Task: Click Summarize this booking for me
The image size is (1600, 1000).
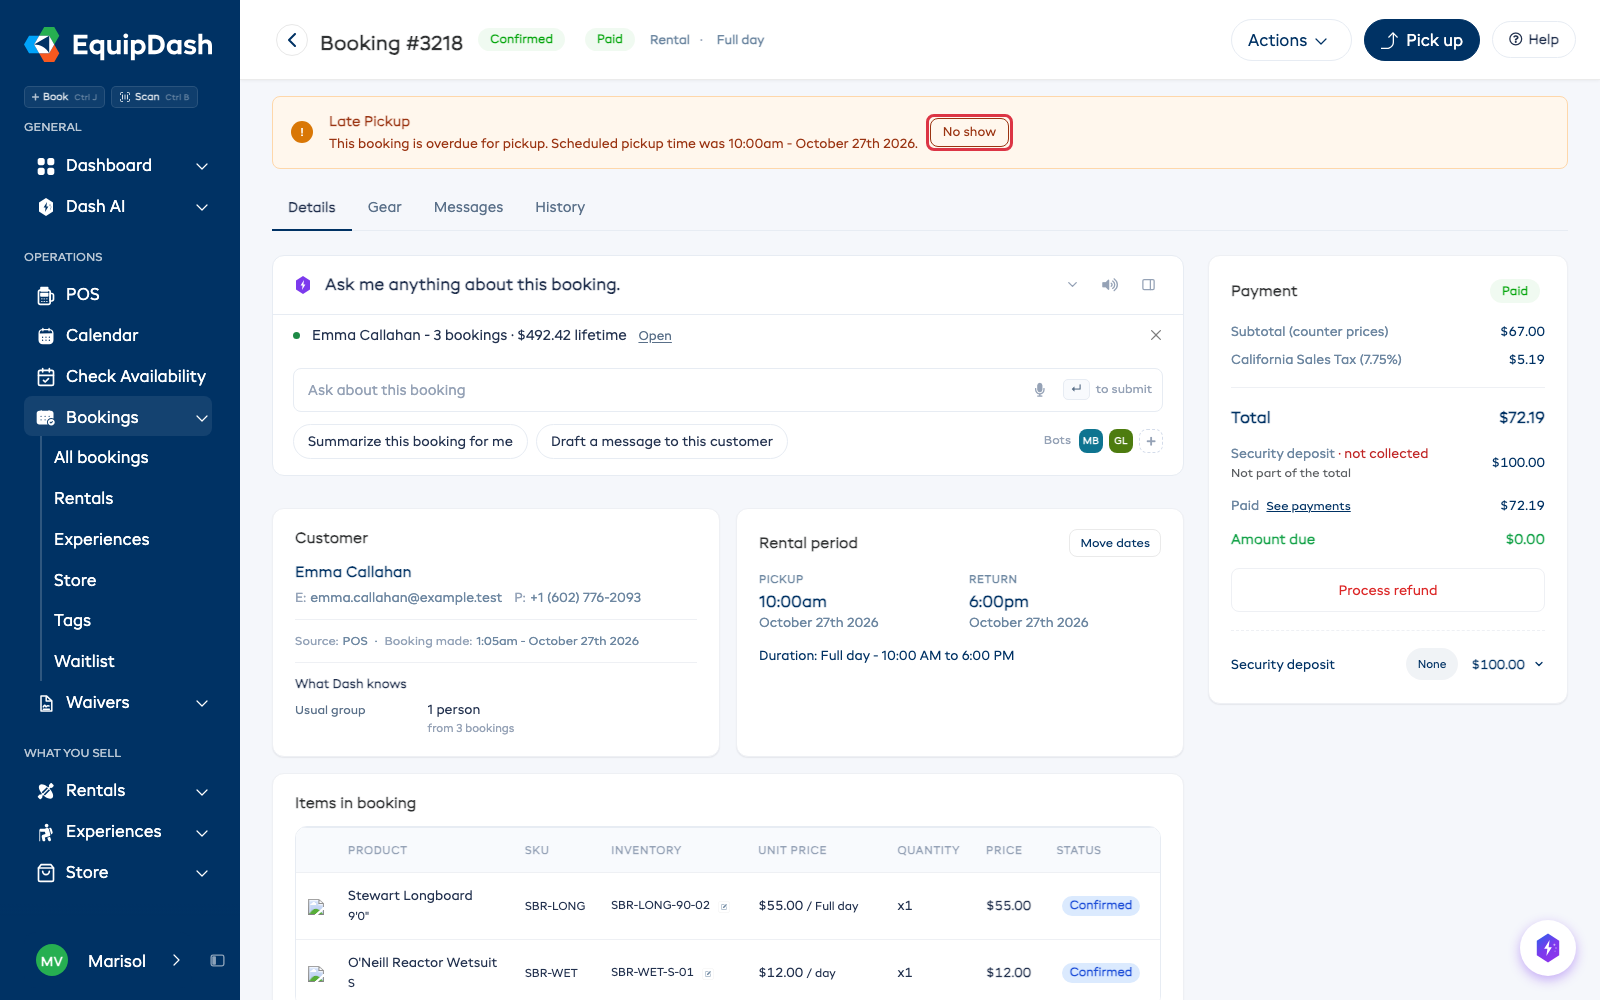Action: (x=410, y=441)
